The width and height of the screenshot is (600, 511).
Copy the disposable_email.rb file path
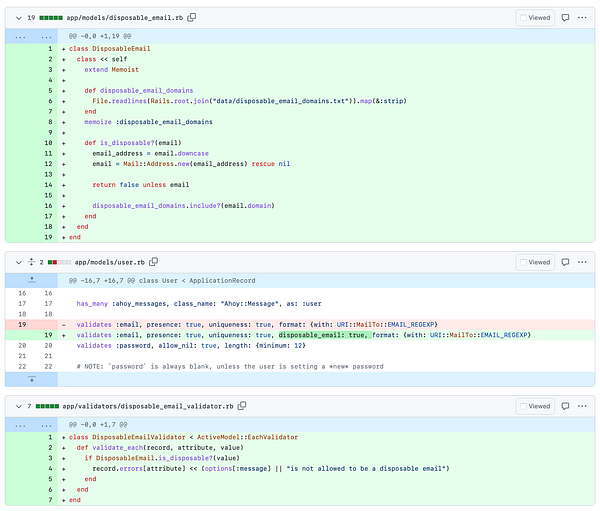click(x=192, y=18)
